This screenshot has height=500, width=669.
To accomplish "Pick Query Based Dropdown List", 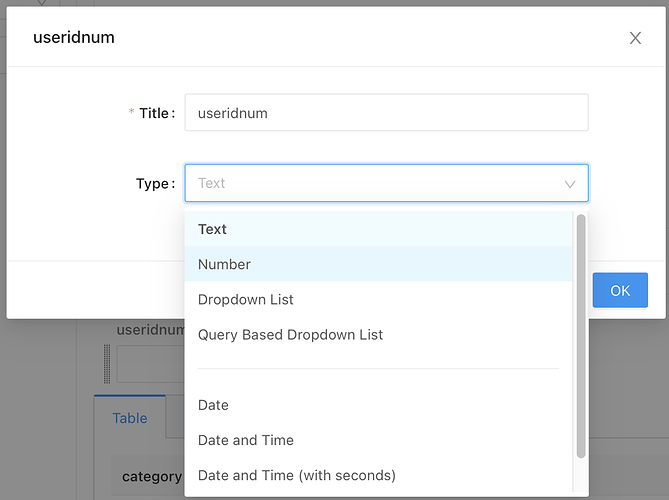I will click(378, 334).
